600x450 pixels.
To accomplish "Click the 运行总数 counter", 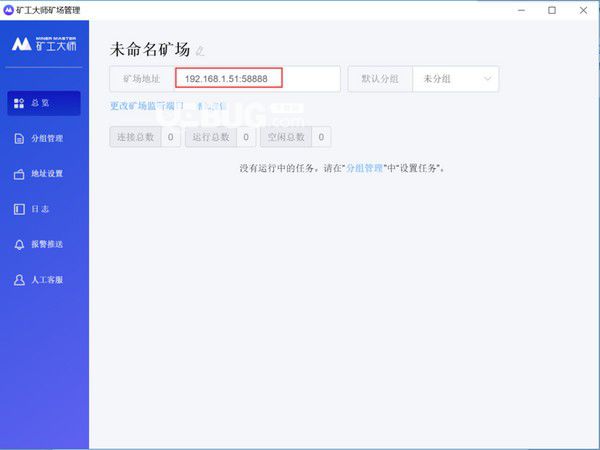I will coord(220,137).
